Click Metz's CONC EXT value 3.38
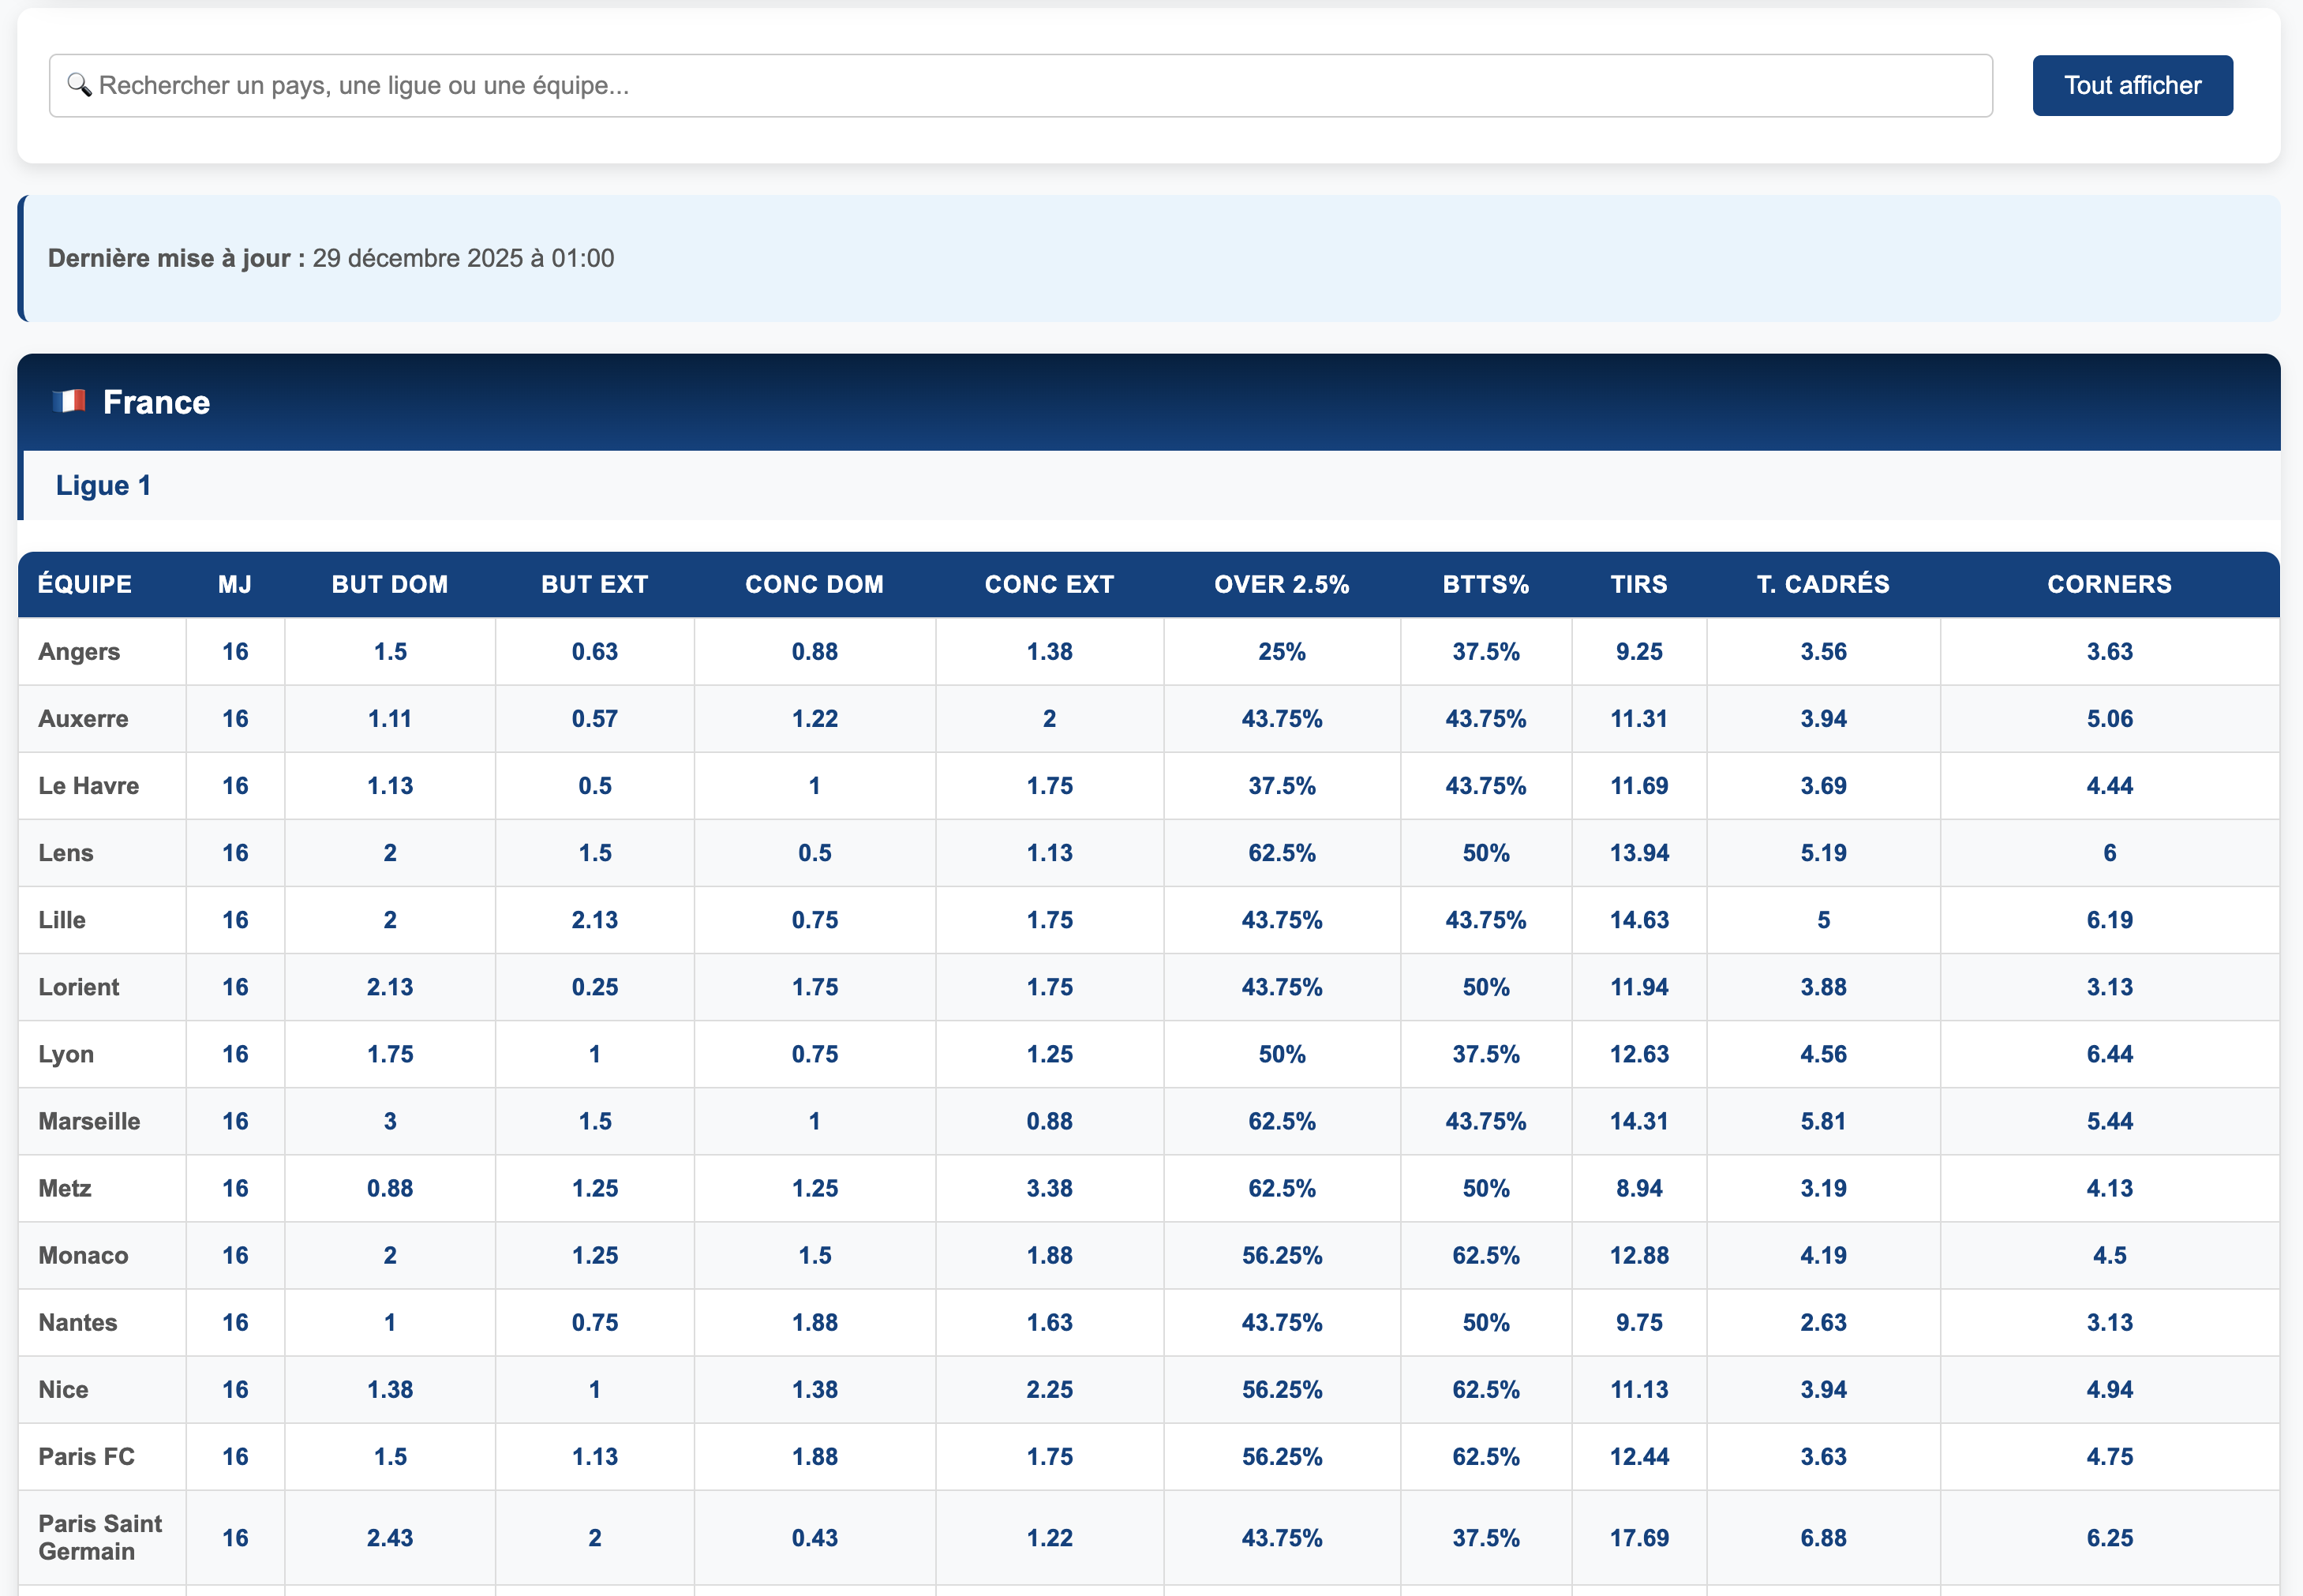2303x1596 pixels. click(1049, 1188)
